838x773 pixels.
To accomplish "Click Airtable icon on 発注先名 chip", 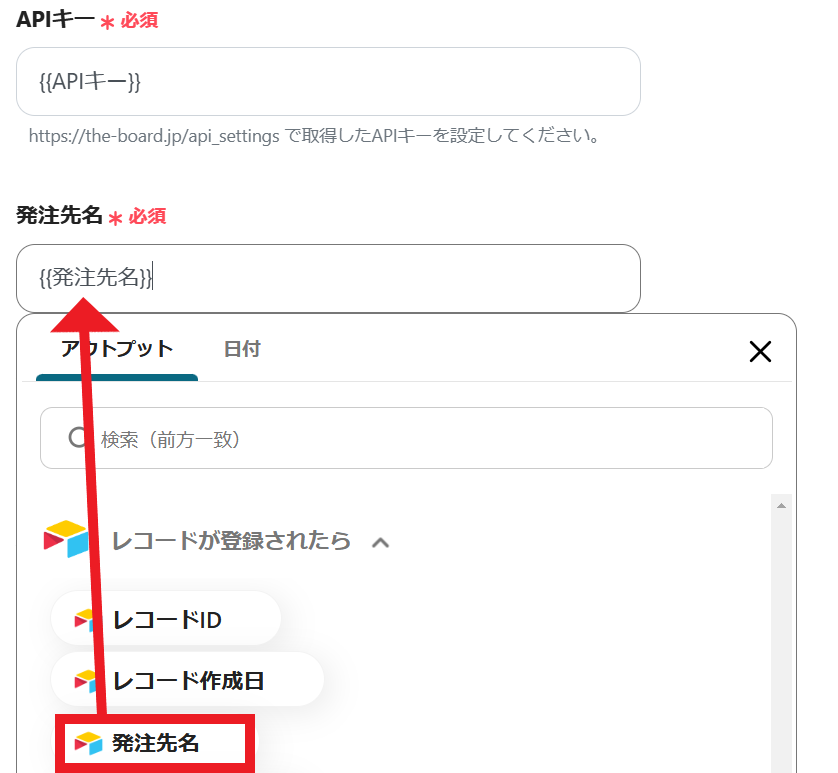I will coord(88,743).
